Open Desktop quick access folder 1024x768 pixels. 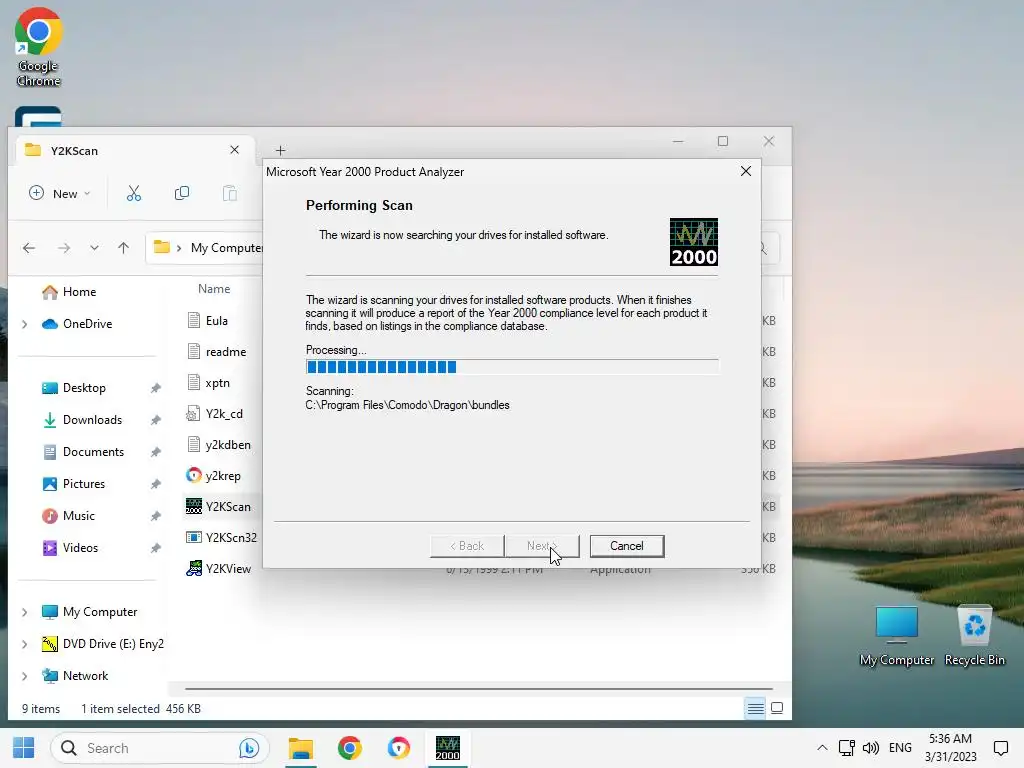84,388
